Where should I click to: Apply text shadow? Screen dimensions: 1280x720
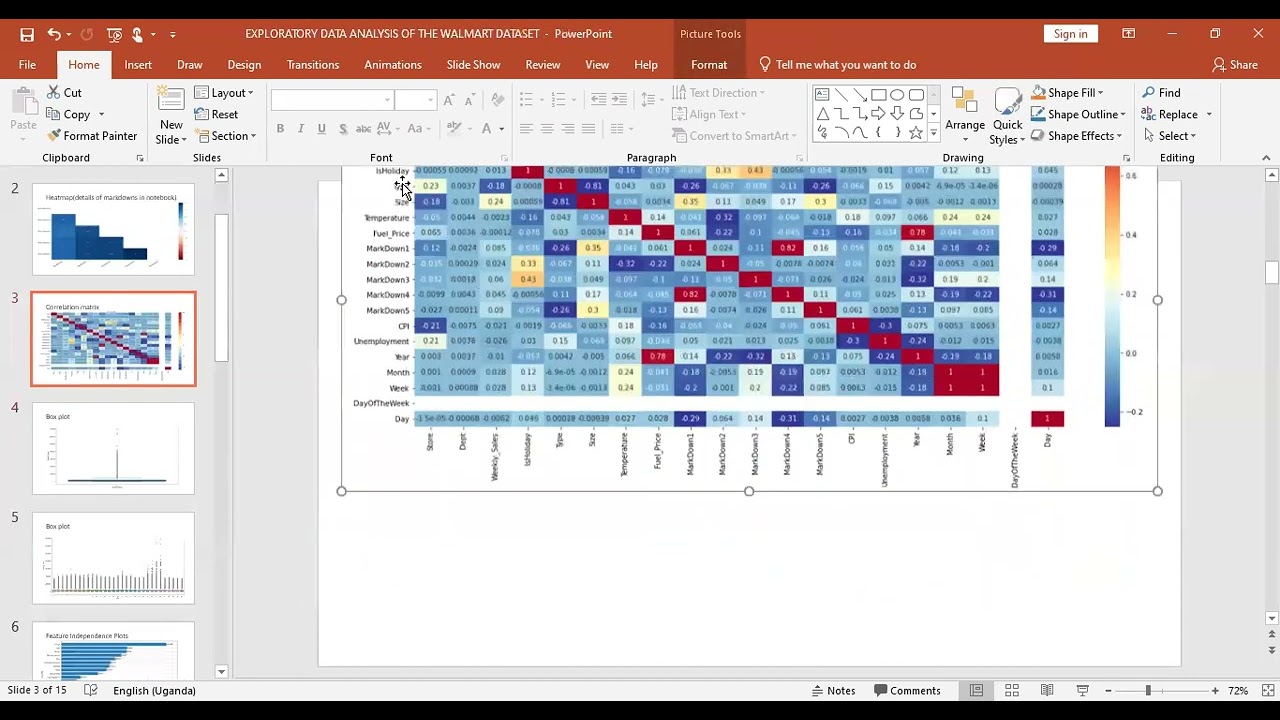[343, 129]
